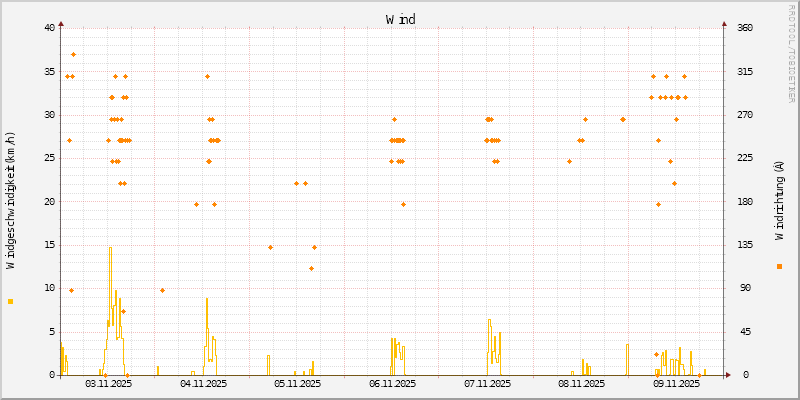800x400 pixels.
Task: Click the 40 tick on left axis
Action: click(x=50, y=28)
